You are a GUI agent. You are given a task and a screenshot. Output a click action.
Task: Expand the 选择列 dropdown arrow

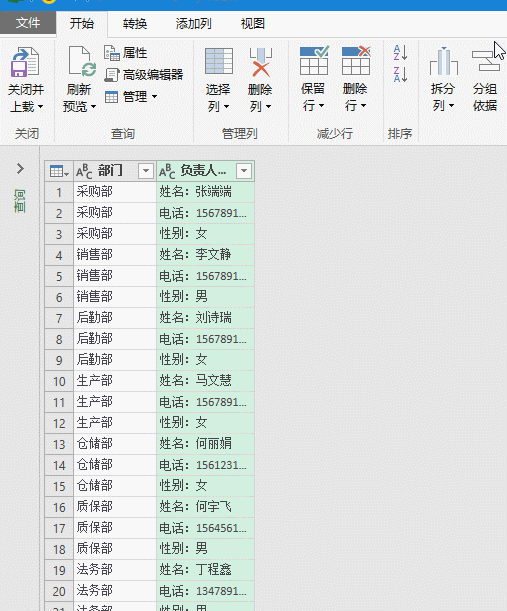[226, 106]
